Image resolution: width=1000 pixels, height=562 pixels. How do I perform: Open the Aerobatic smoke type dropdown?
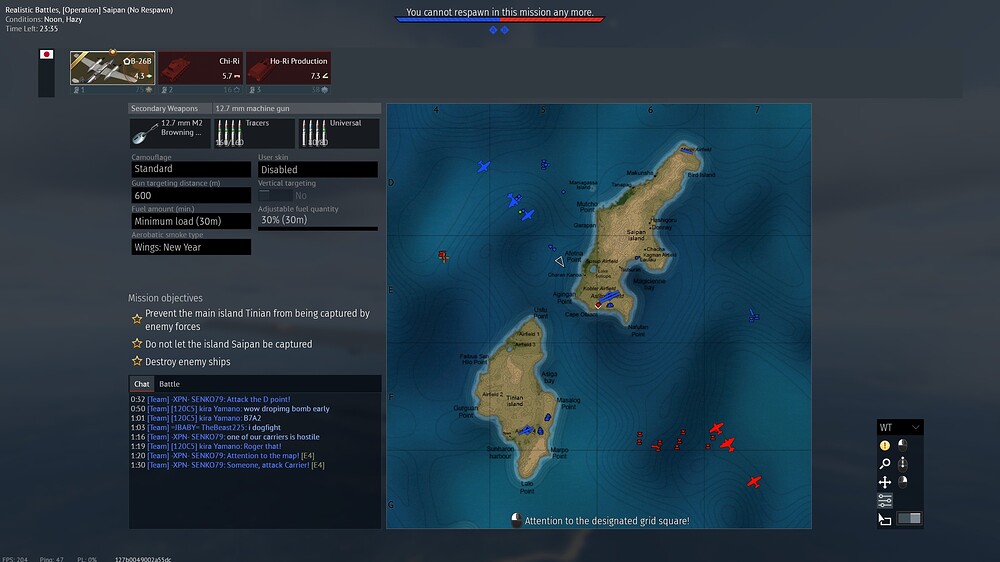(x=191, y=247)
